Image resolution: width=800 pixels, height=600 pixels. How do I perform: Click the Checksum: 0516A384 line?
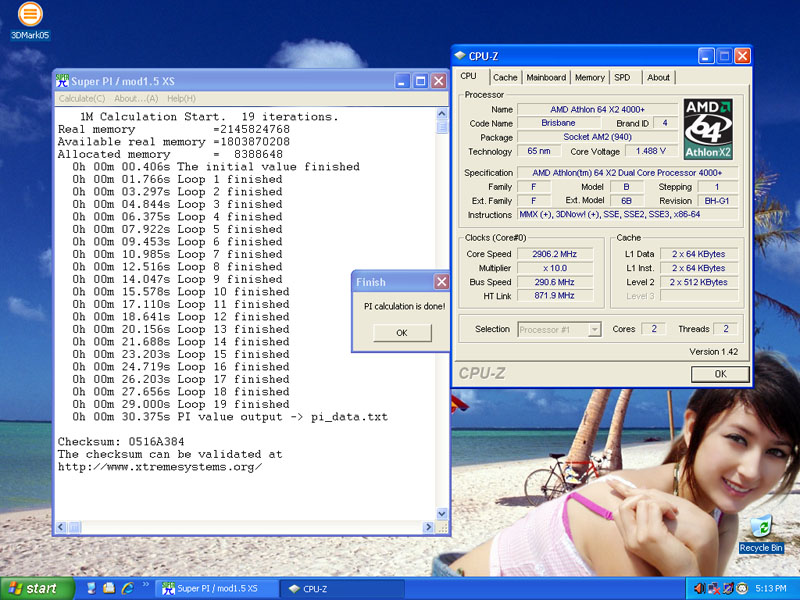pyautogui.click(x=121, y=442)
